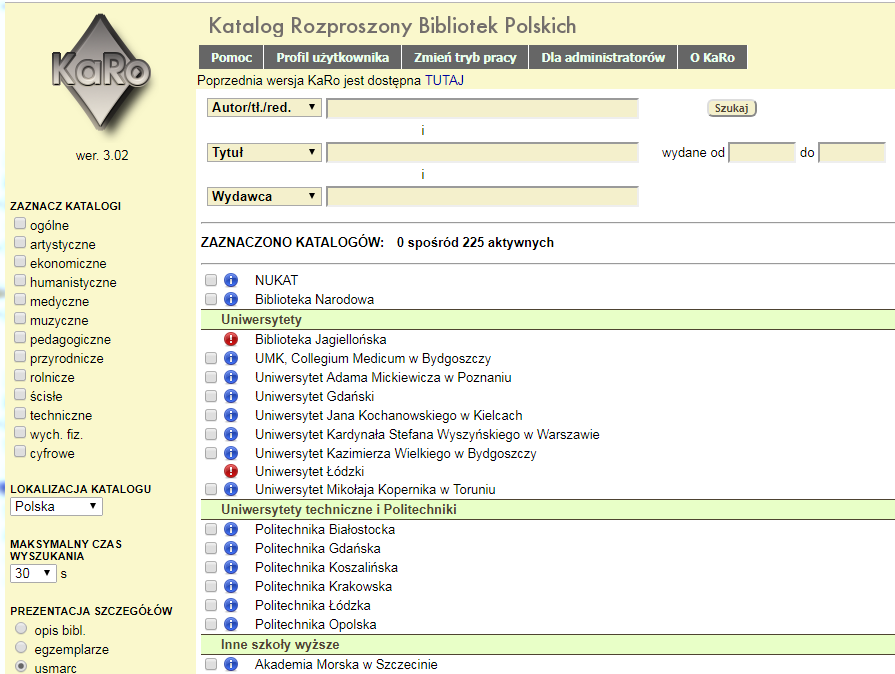Click the 'Uniwersytety techniczne i Politechniki' heading
Screen dimensions: 895x674
coord(339,510)
